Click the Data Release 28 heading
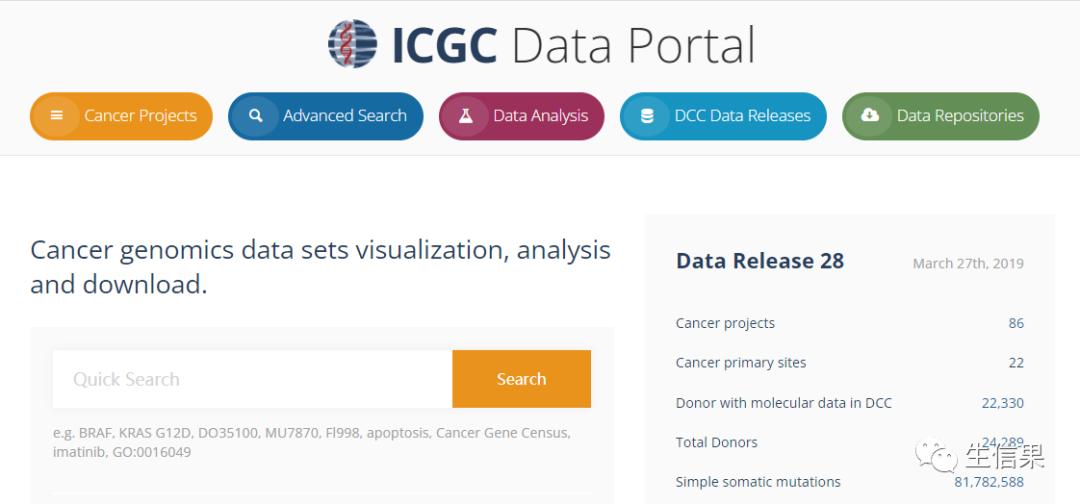Viewport: 1080px width, 504px height. click(760, 262)
